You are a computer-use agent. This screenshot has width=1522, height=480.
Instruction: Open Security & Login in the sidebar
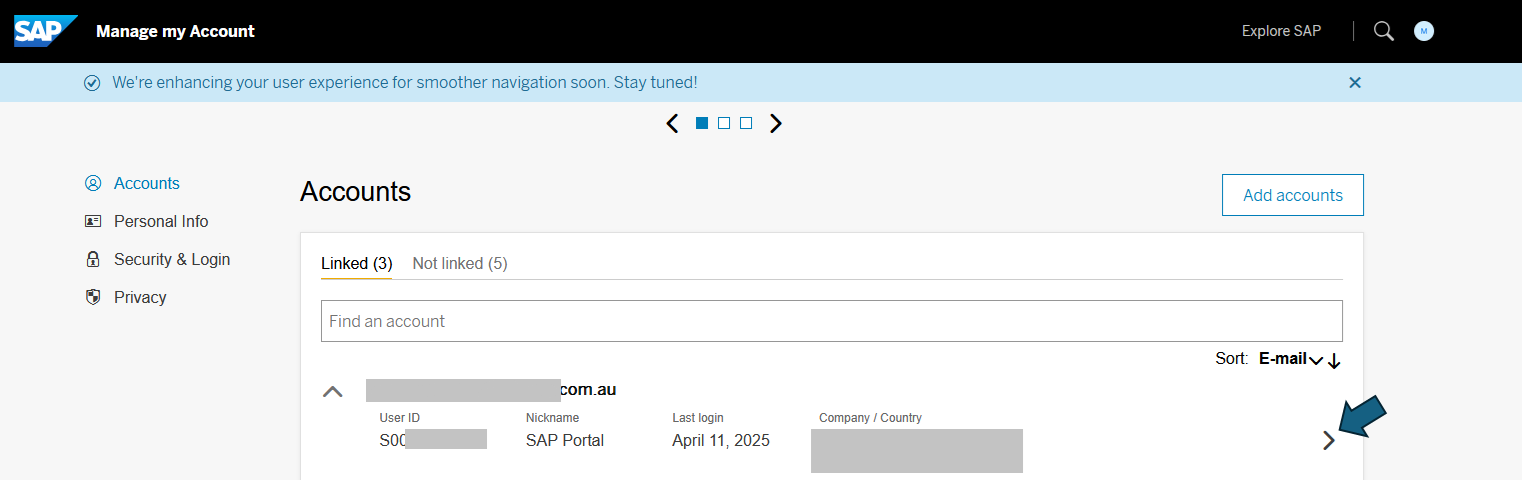(x=172, y=259)
